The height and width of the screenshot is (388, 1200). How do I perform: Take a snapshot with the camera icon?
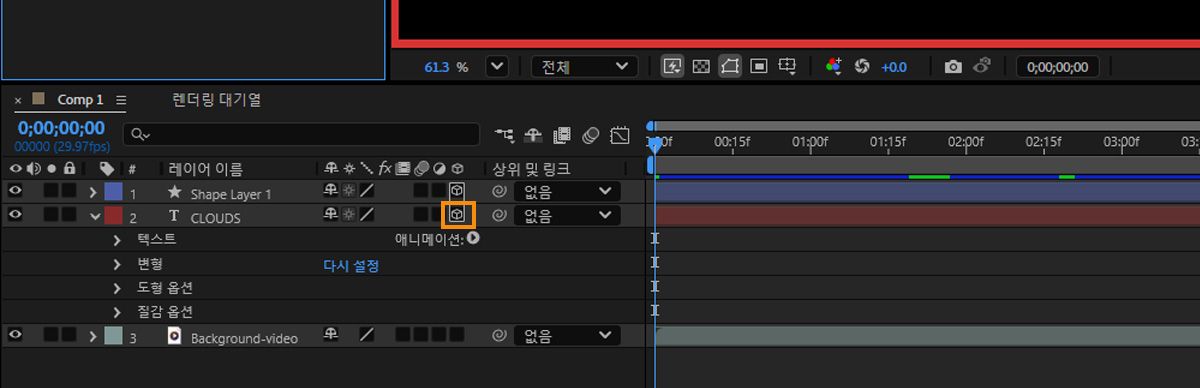pos(953,67)
